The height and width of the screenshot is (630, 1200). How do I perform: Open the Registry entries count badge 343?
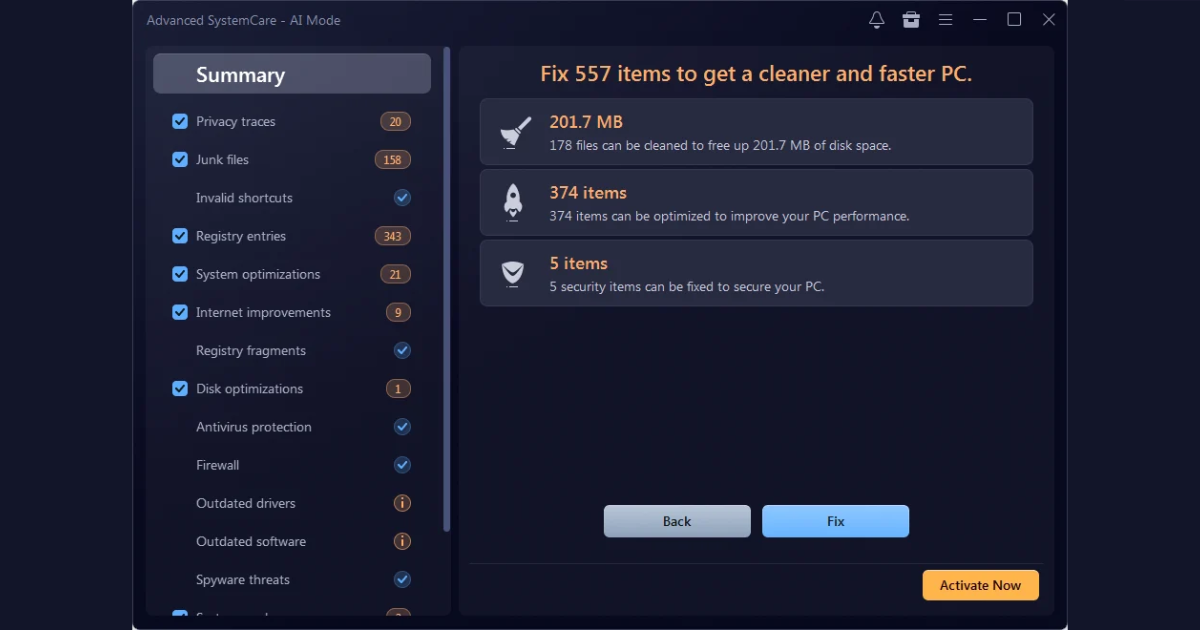[x=393, y=236]
